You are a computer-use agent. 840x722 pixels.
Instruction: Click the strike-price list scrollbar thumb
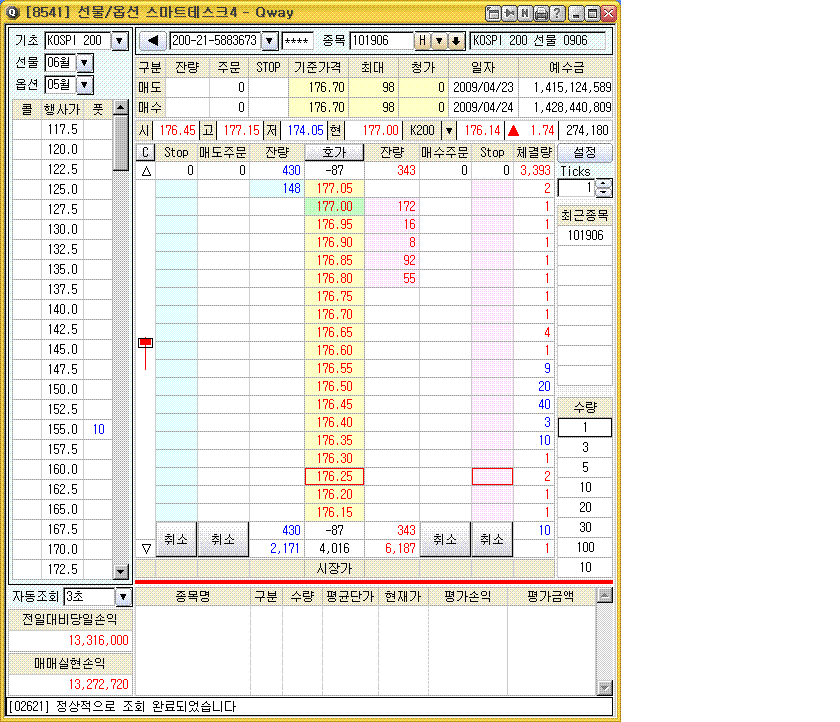click(x=121, y=143)
